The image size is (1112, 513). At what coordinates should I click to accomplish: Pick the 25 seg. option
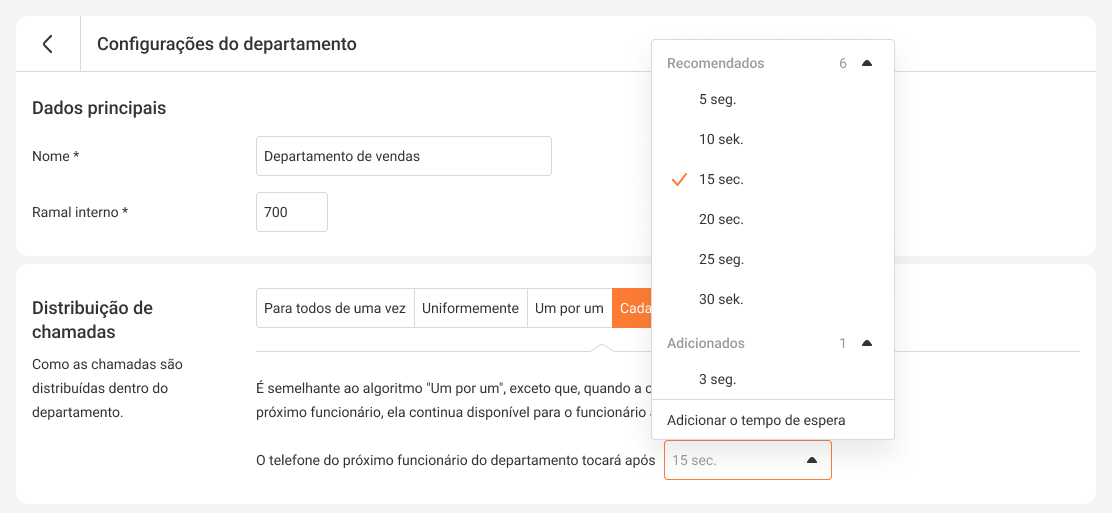[721, 259]
